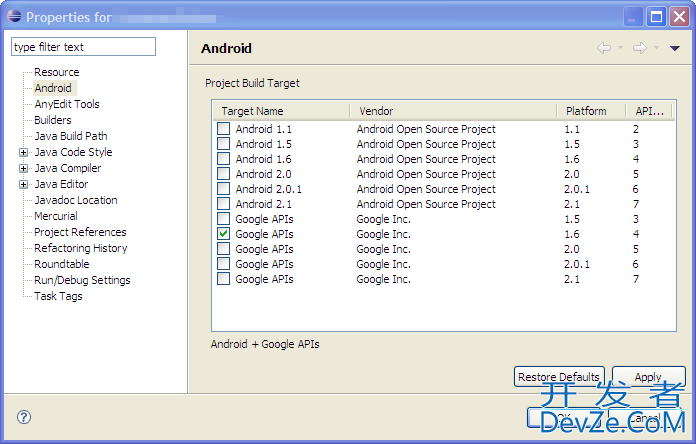
Task: Maximize the Properties dialog window
Action: (x=656, y=17)
